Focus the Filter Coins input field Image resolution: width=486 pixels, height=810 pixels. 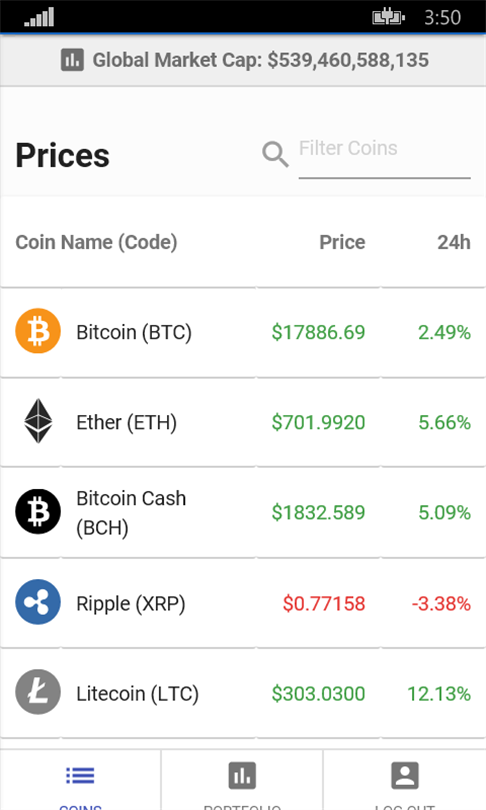pyautogui.click(x=384, y=154)
